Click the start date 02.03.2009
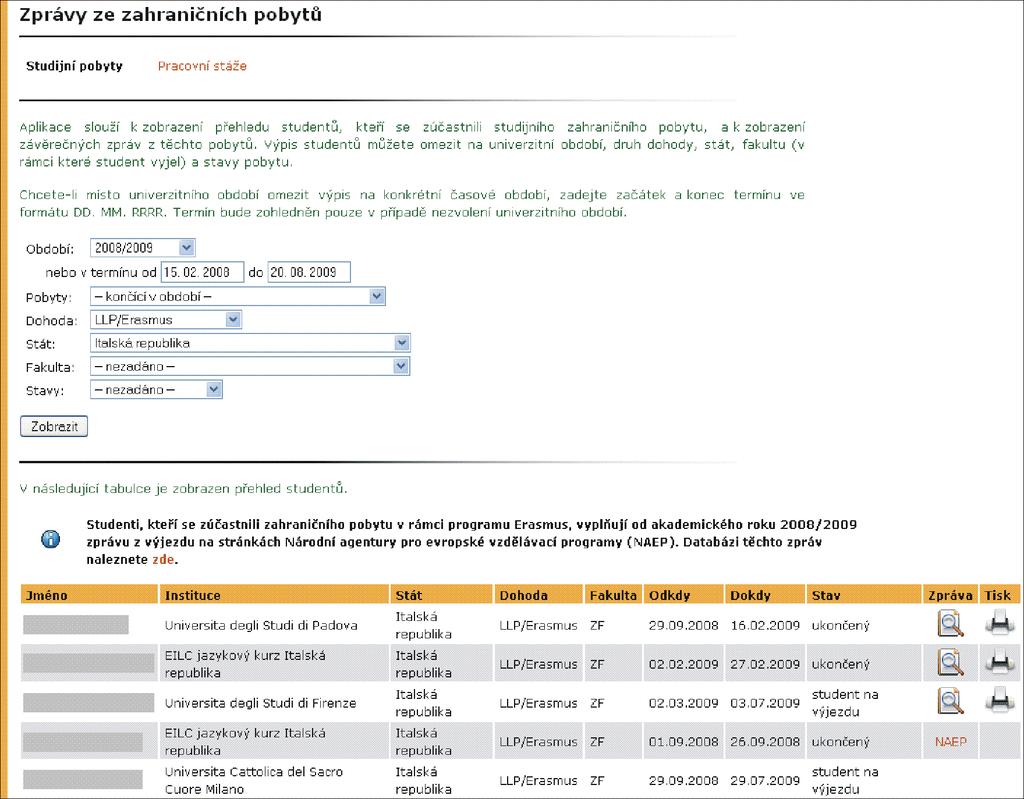This screenshot has width=1024, height=799. click(684, 703)
